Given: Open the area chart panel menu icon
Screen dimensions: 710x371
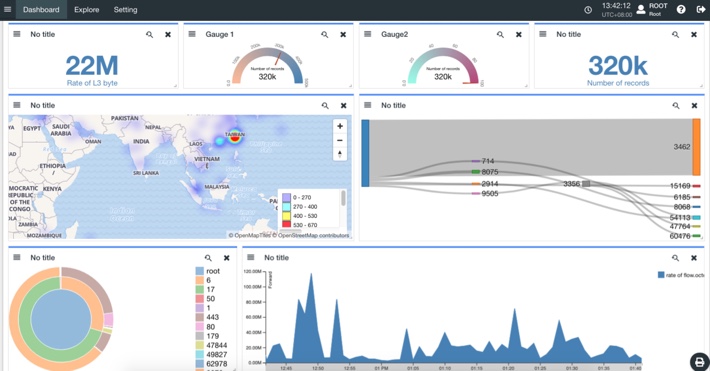Looking at the screenshot, I should [250, 257].
